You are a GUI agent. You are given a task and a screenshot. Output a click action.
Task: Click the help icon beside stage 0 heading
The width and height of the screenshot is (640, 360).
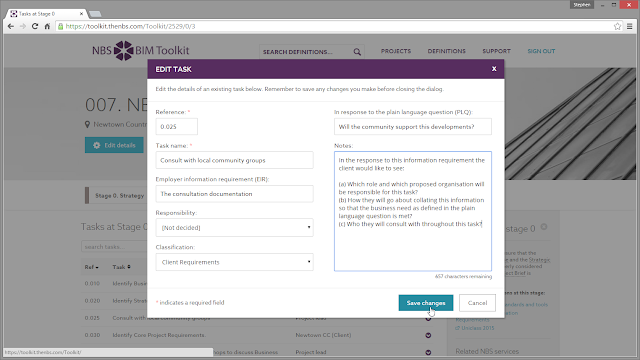point(544,227)
